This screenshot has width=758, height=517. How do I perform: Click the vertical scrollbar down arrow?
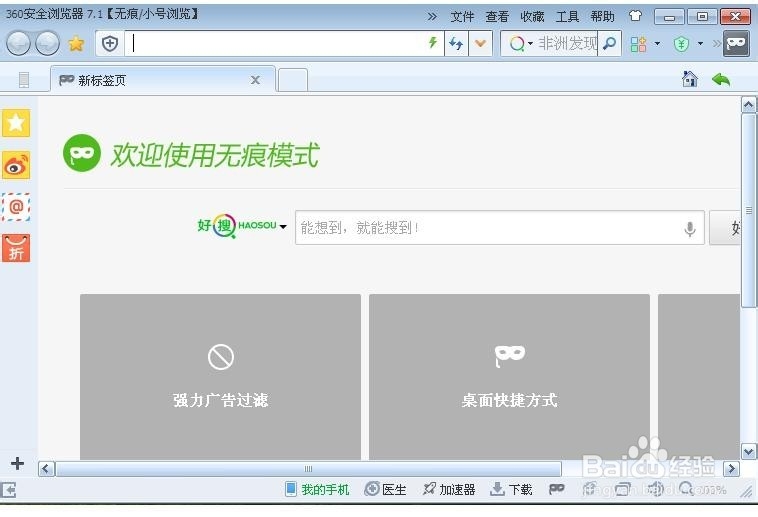748,452
